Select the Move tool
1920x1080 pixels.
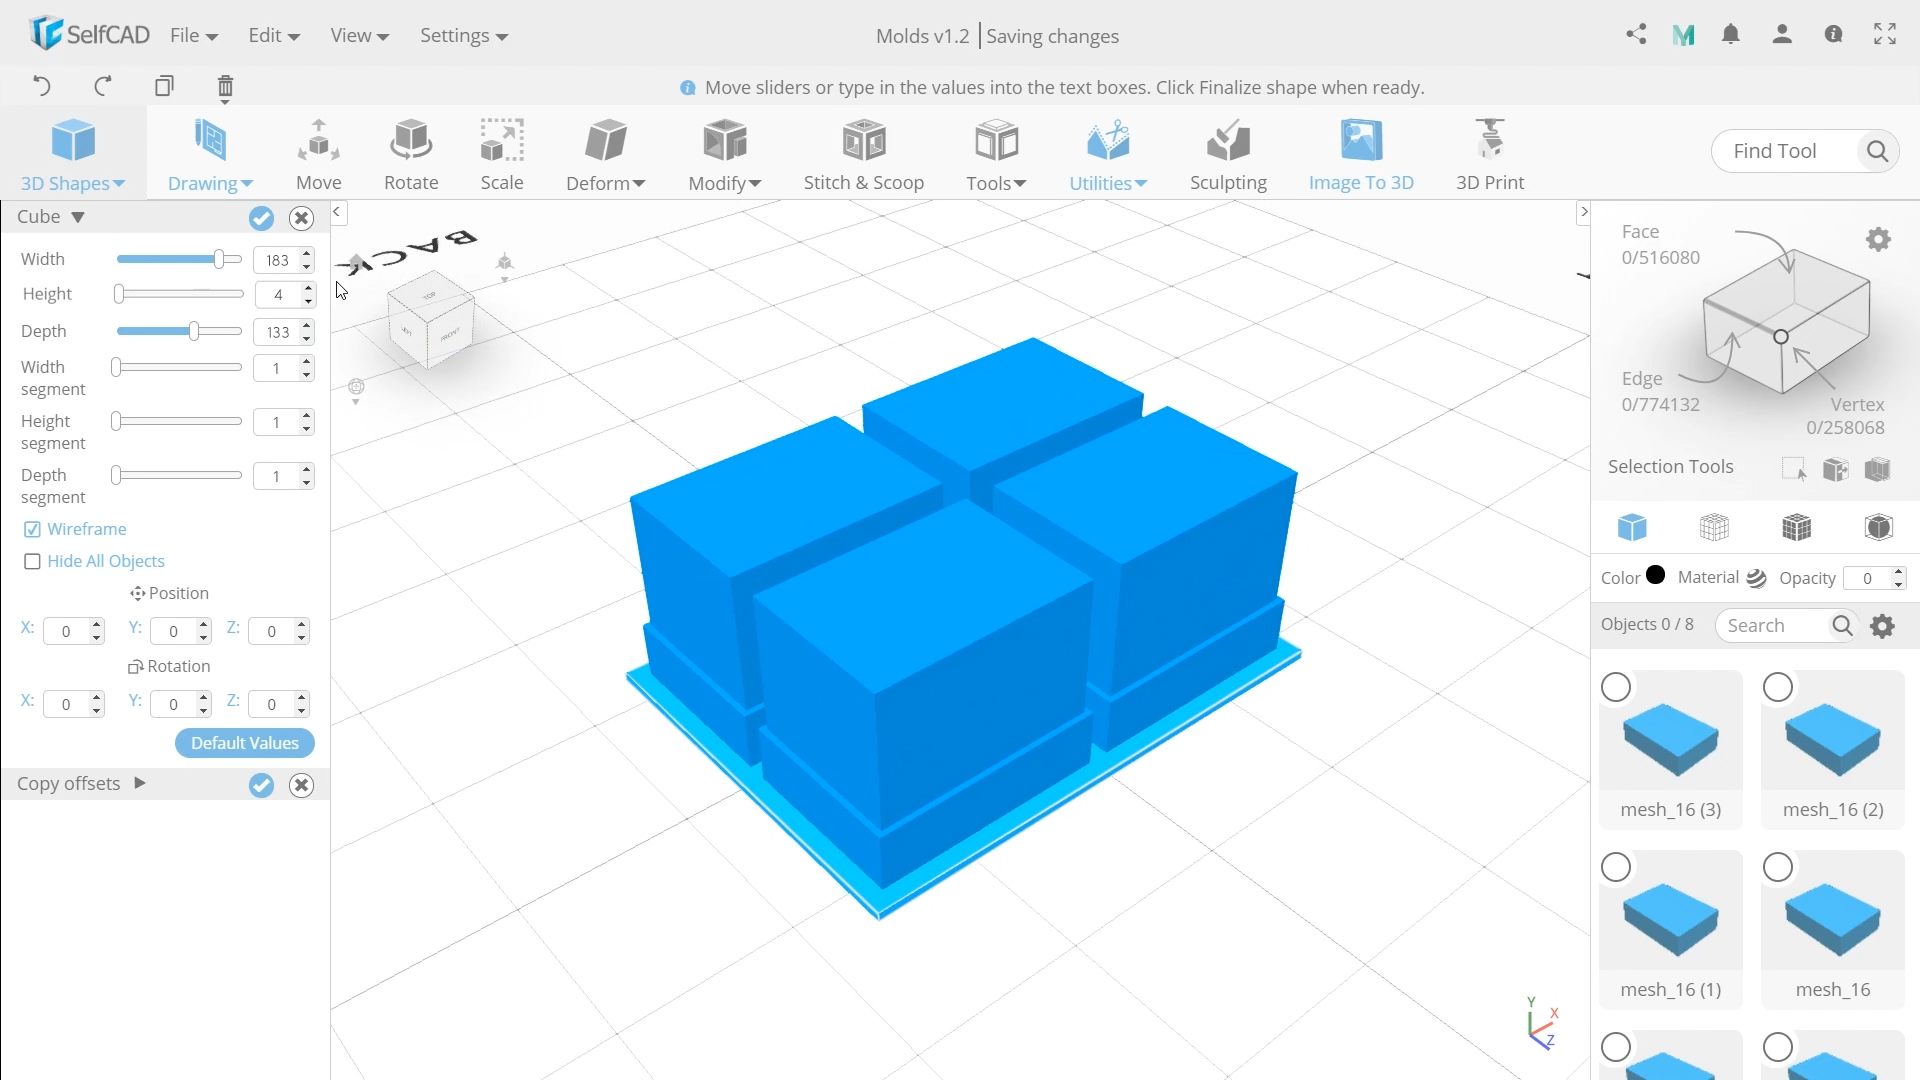click(319, 155)
